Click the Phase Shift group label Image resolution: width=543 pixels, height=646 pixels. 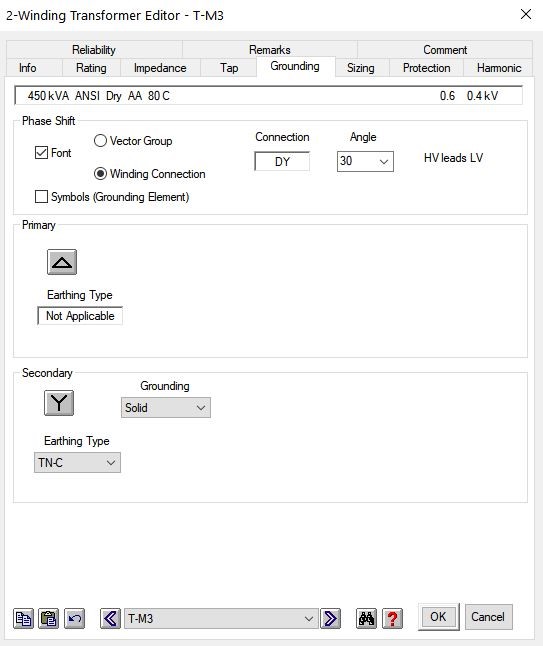[x=49, y=121]
